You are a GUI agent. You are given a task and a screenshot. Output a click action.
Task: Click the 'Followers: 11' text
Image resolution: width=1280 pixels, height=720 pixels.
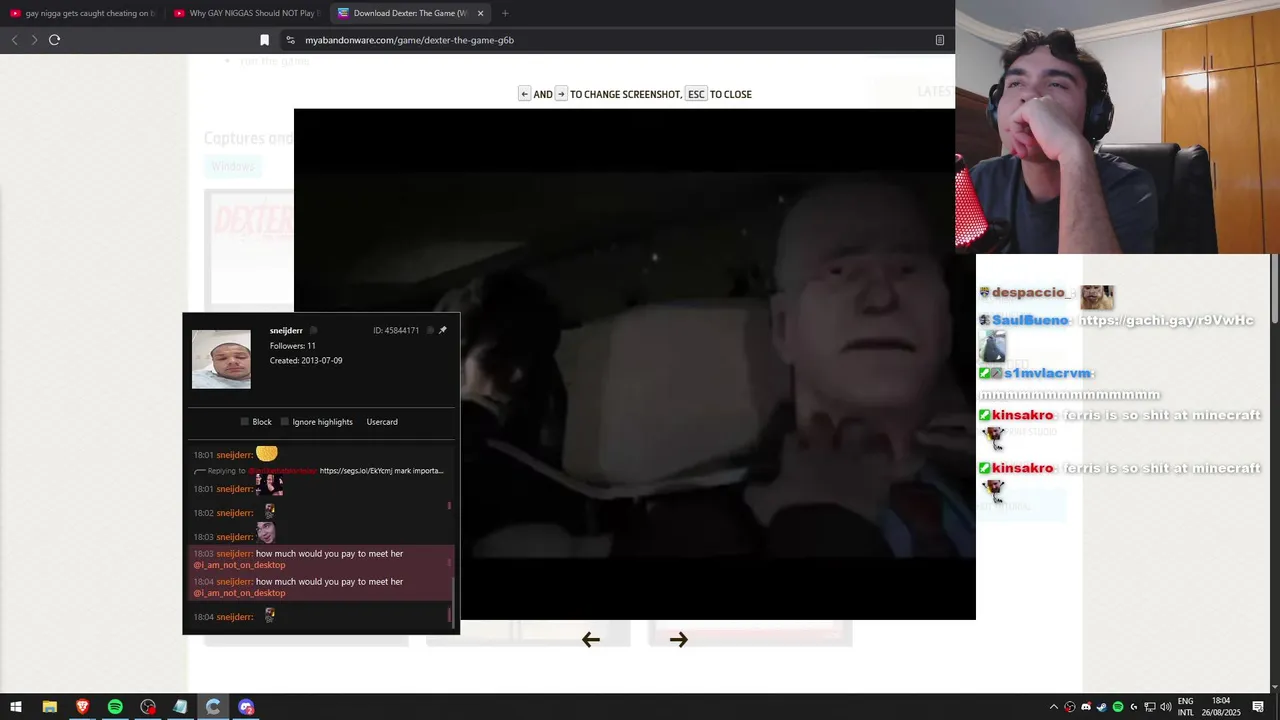[x=293, y=346]
